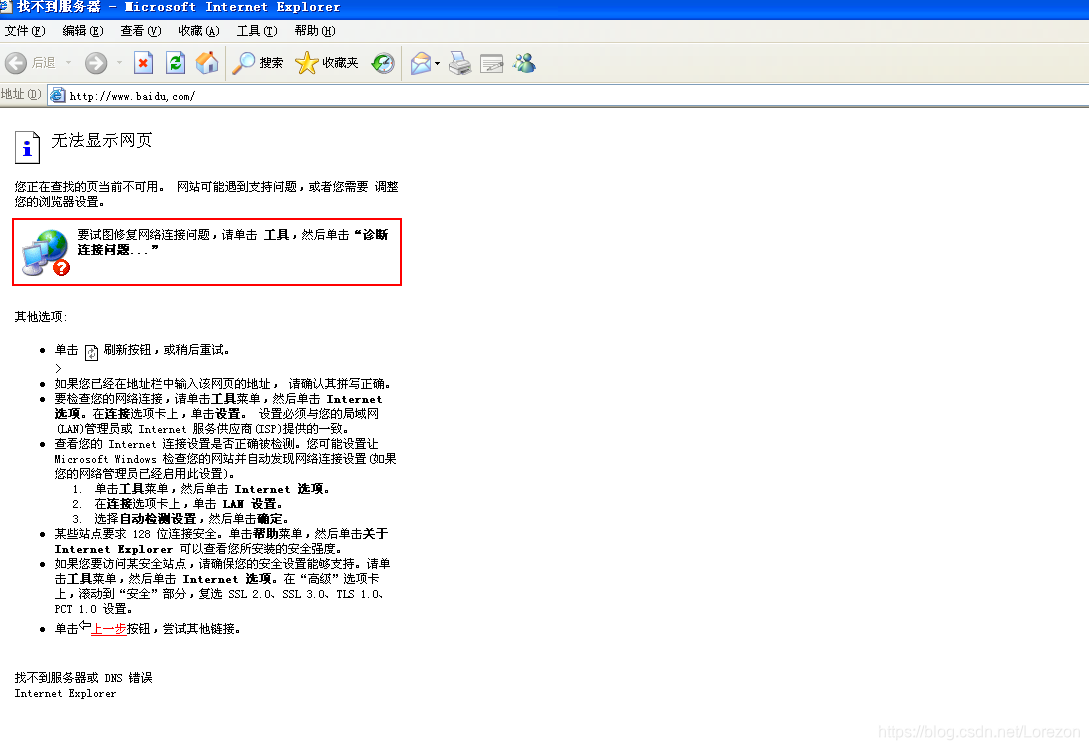Click the address bar with baidu URL
This screenshot has height=750, width=1089.
tap(568, 96)
